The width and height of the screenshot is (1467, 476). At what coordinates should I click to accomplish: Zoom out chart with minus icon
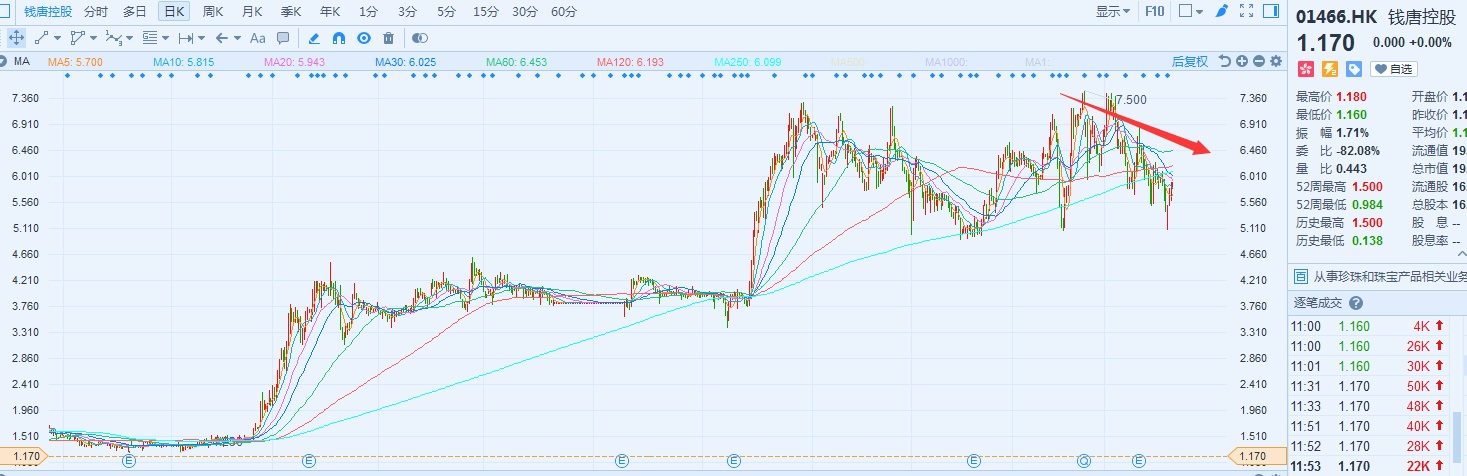[x=1259, y=62]
